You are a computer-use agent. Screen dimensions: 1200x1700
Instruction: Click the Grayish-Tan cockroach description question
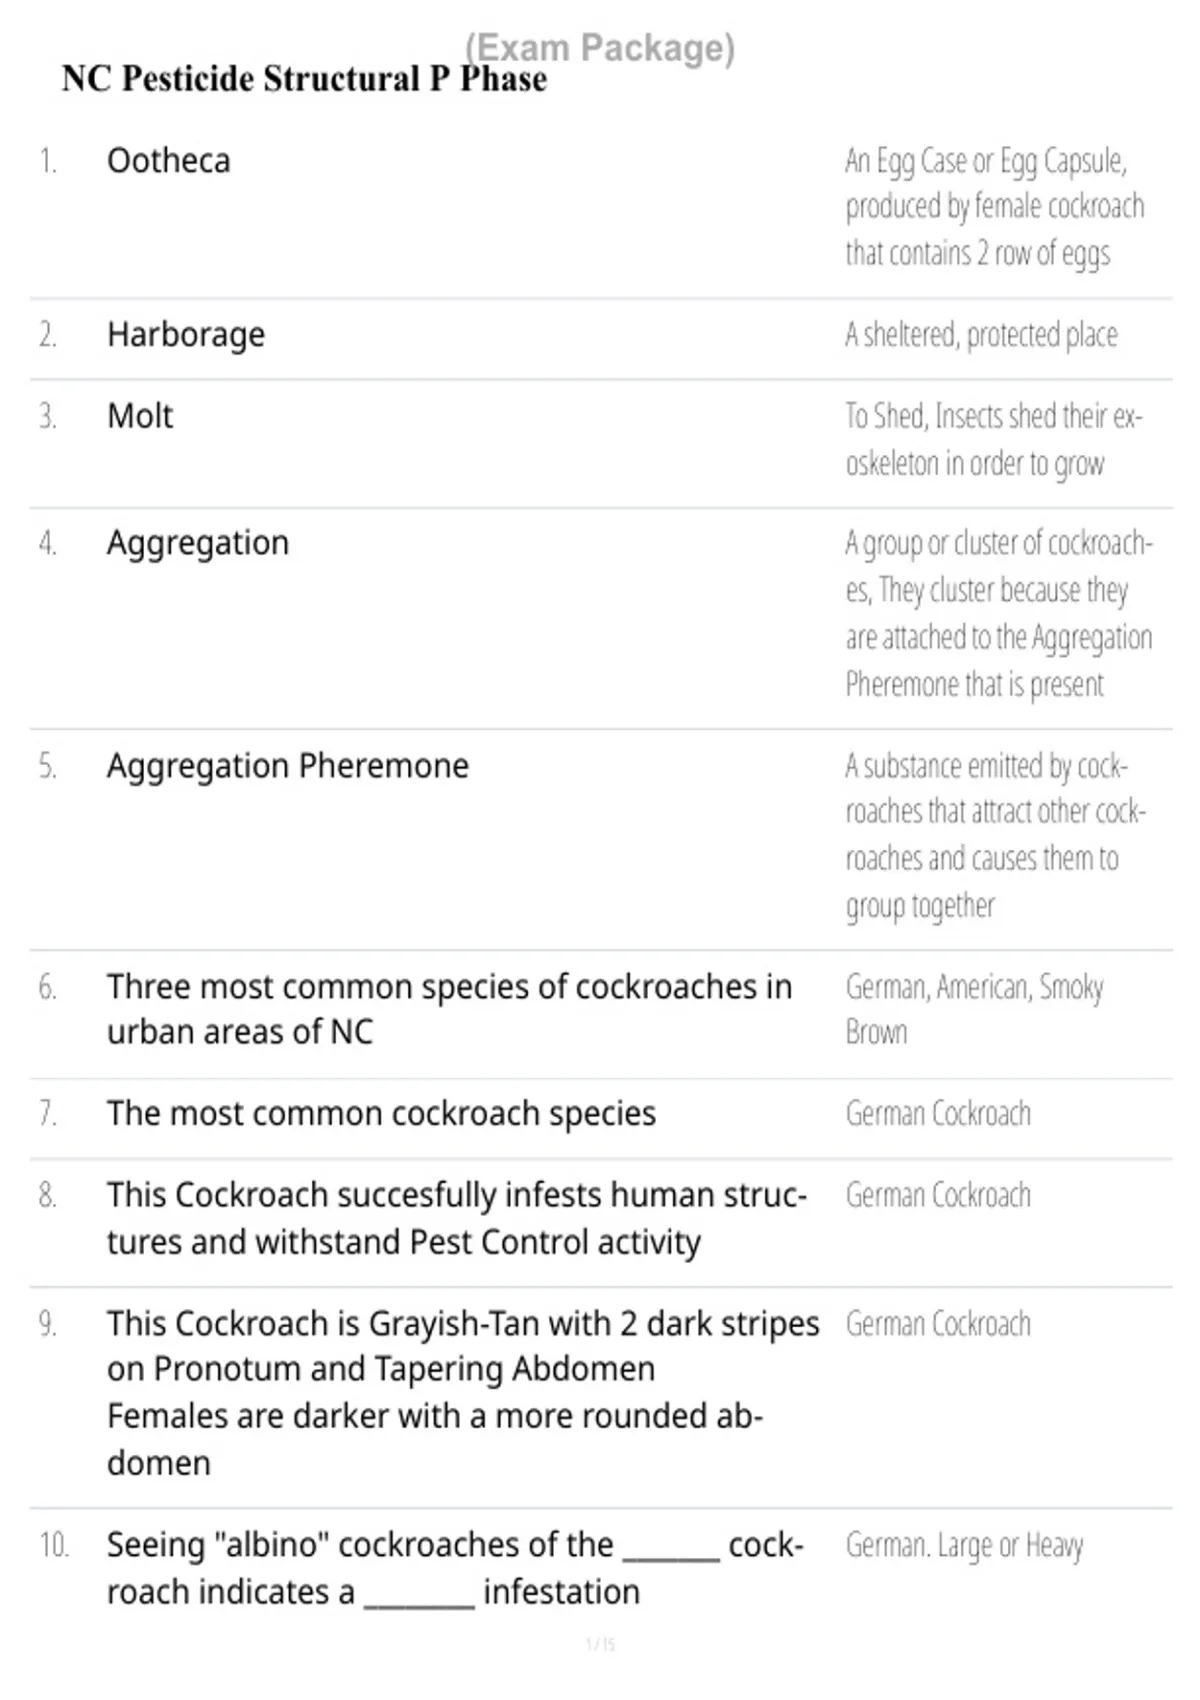point(463,1393)
